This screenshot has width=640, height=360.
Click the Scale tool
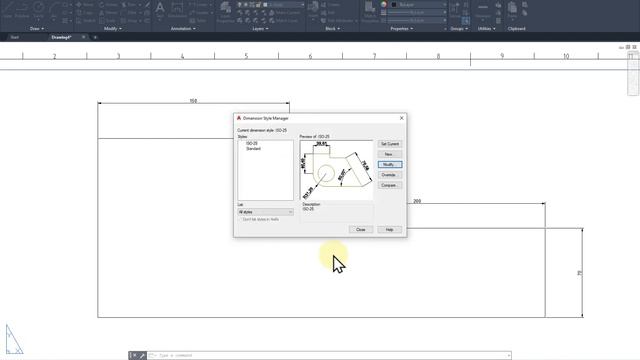[108, 20]
